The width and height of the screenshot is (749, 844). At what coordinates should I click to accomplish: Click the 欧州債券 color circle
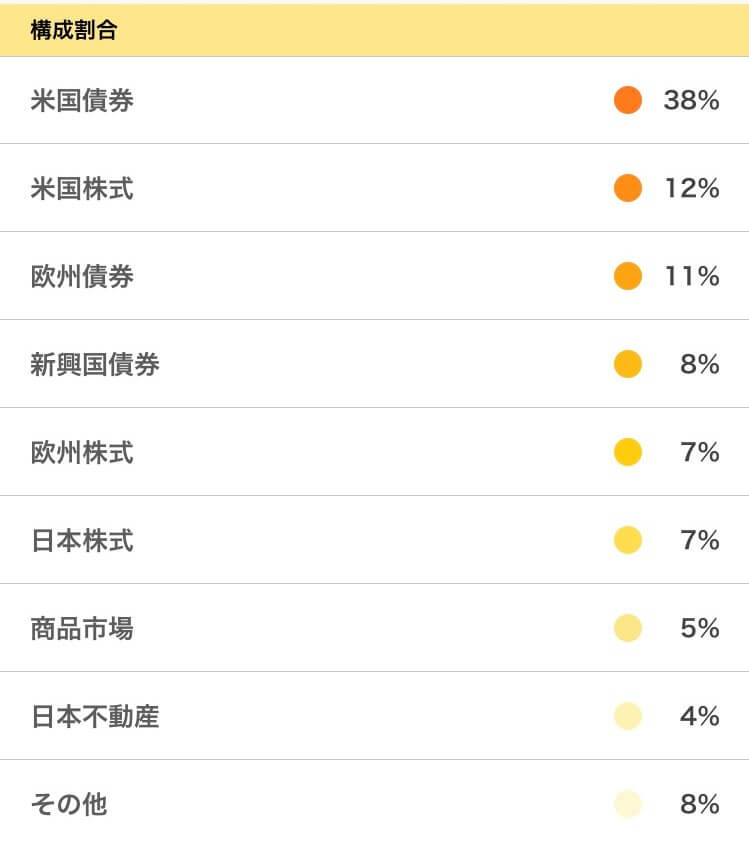pos(627,276)
